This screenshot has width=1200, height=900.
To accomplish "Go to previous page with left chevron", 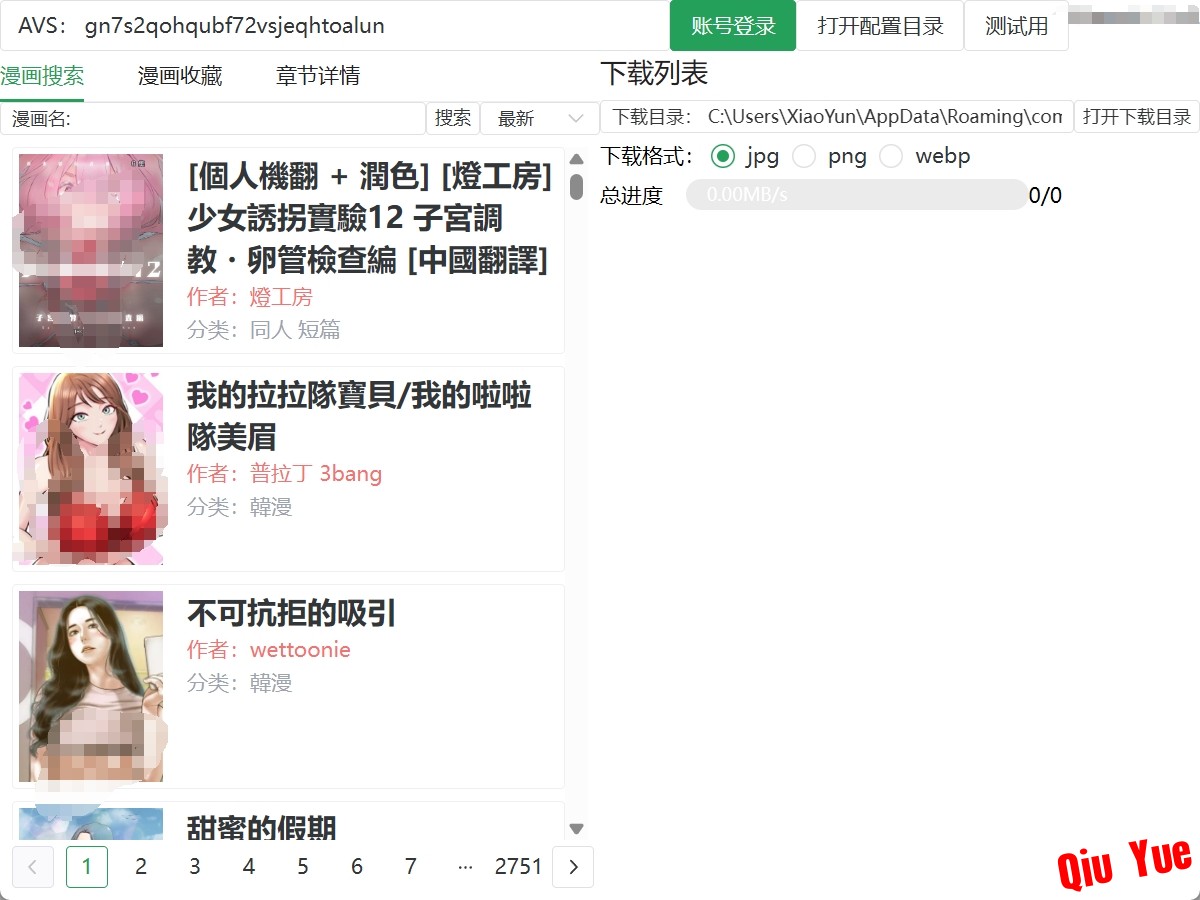I will click(33, 867).
